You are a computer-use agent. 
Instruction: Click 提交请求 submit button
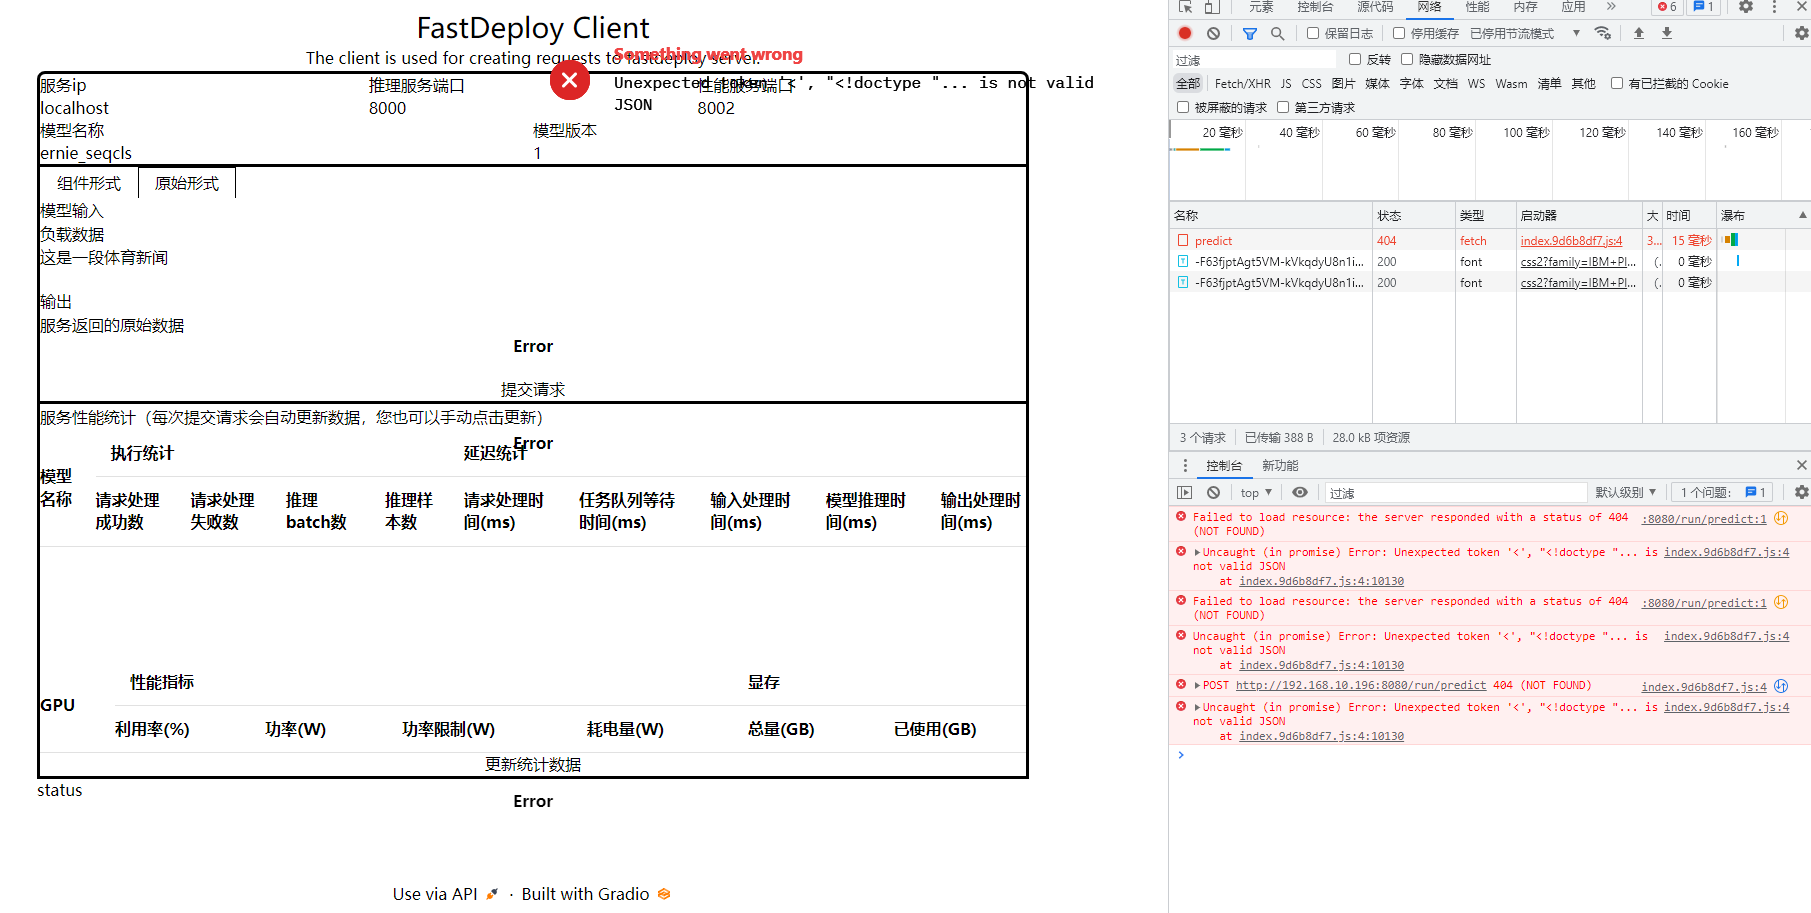pos(533,389)
